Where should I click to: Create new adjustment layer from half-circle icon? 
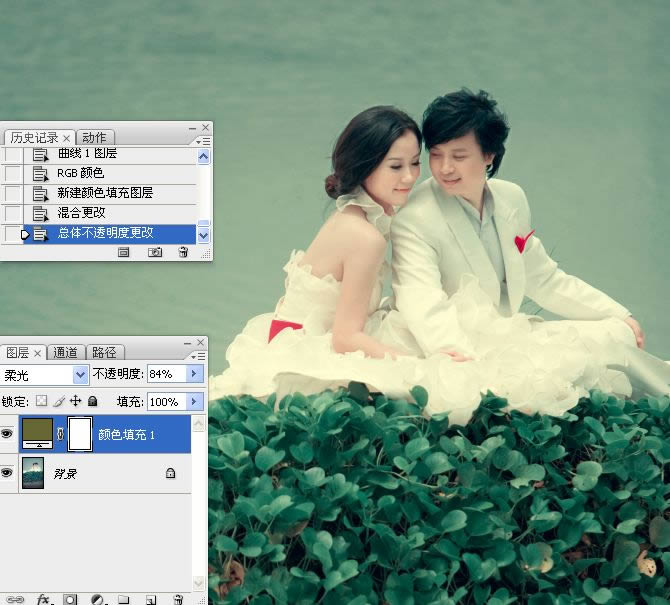pyautogui.click(x=97, y=598)
